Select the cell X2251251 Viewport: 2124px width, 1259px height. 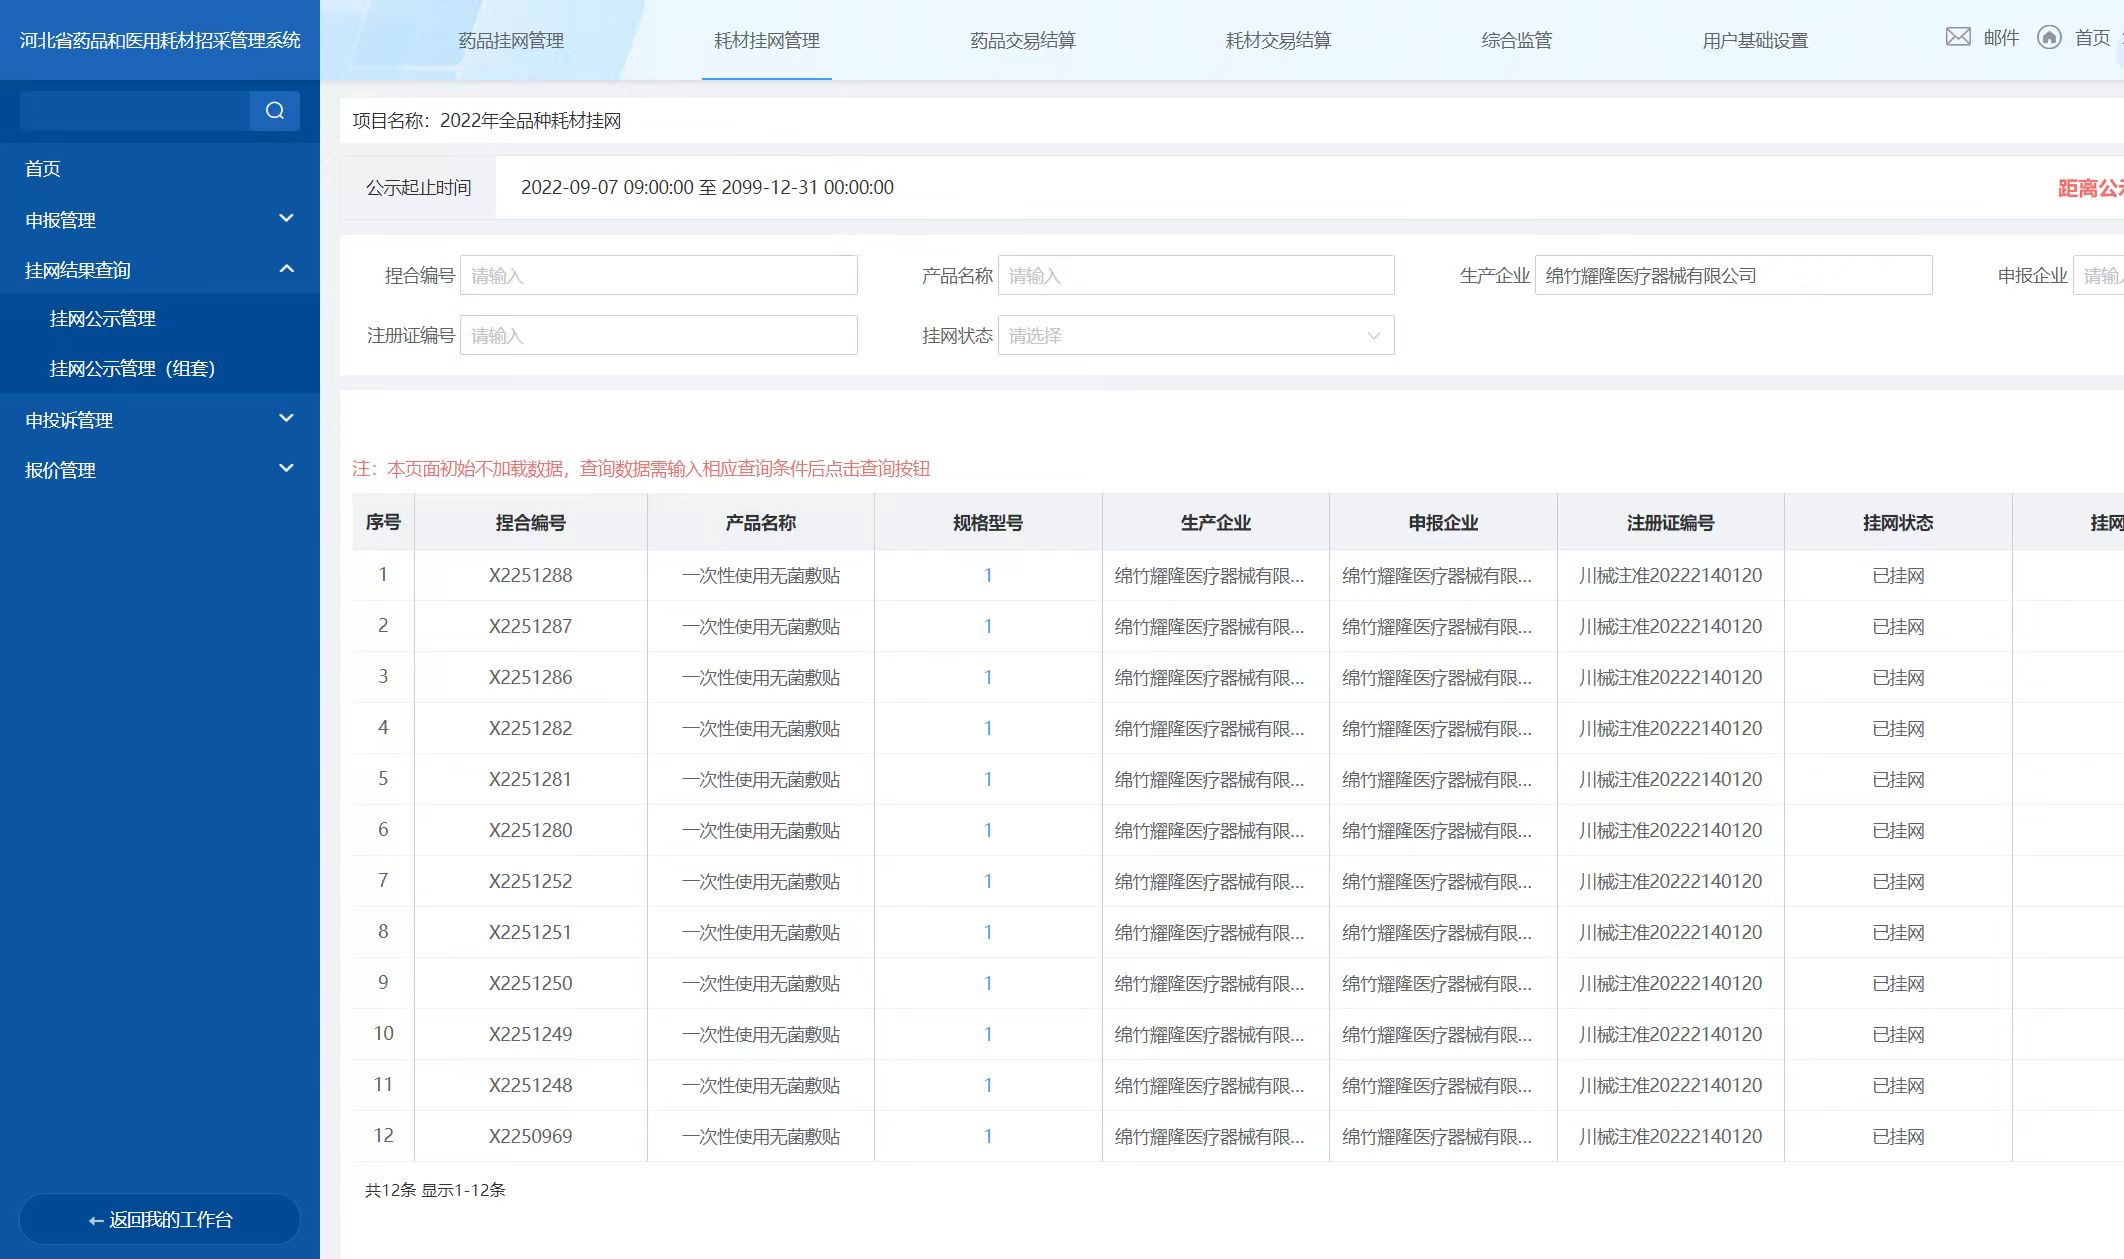coord(531,932)
